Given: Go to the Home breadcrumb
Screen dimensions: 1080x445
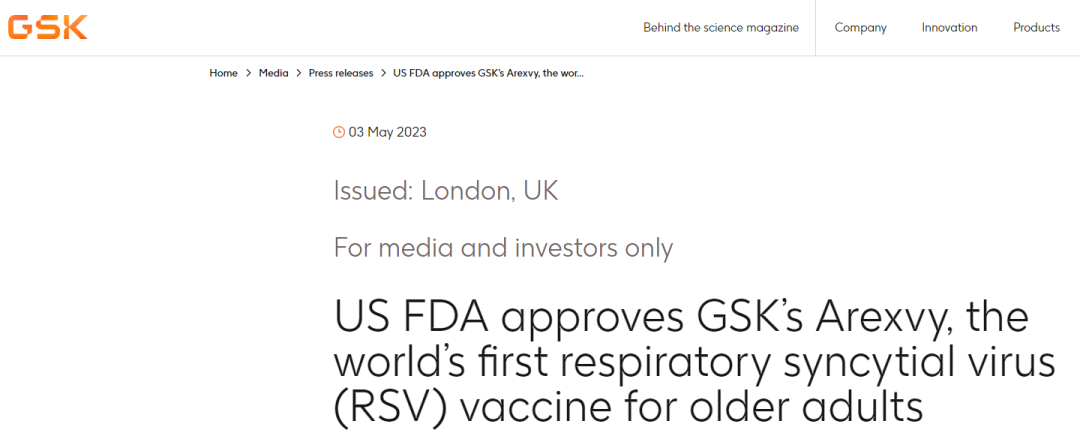Looking at the screenshot, I should [223, 73].
